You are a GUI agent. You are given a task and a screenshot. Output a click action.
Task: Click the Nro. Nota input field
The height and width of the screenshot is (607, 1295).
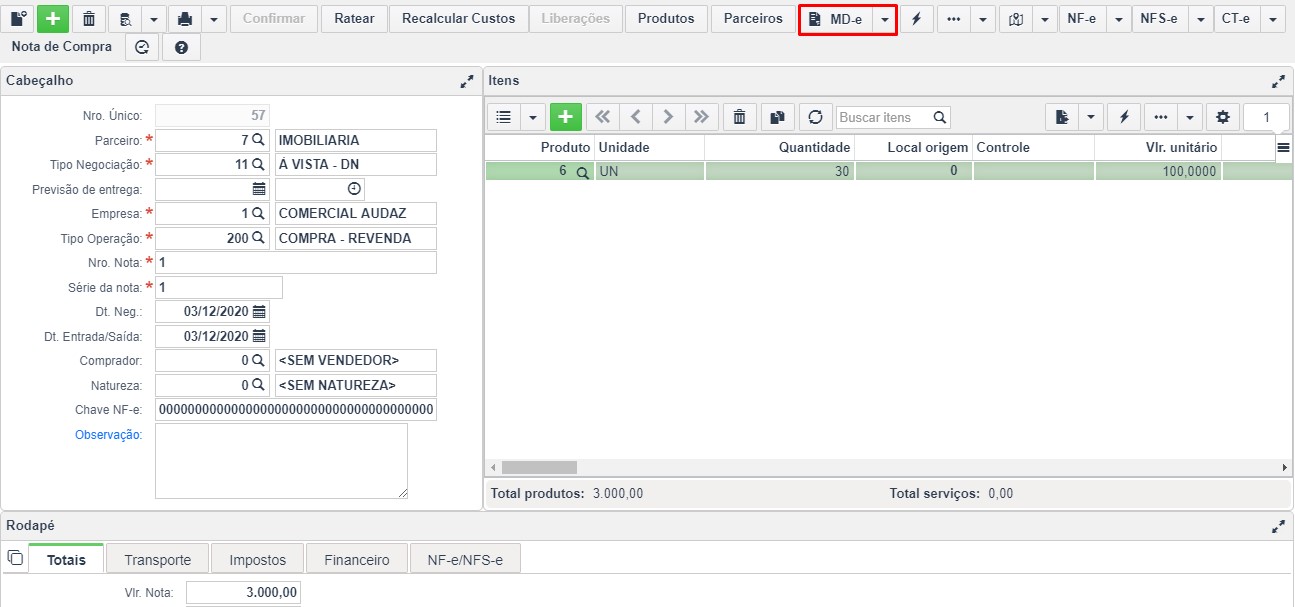click(x=296, y=262)
